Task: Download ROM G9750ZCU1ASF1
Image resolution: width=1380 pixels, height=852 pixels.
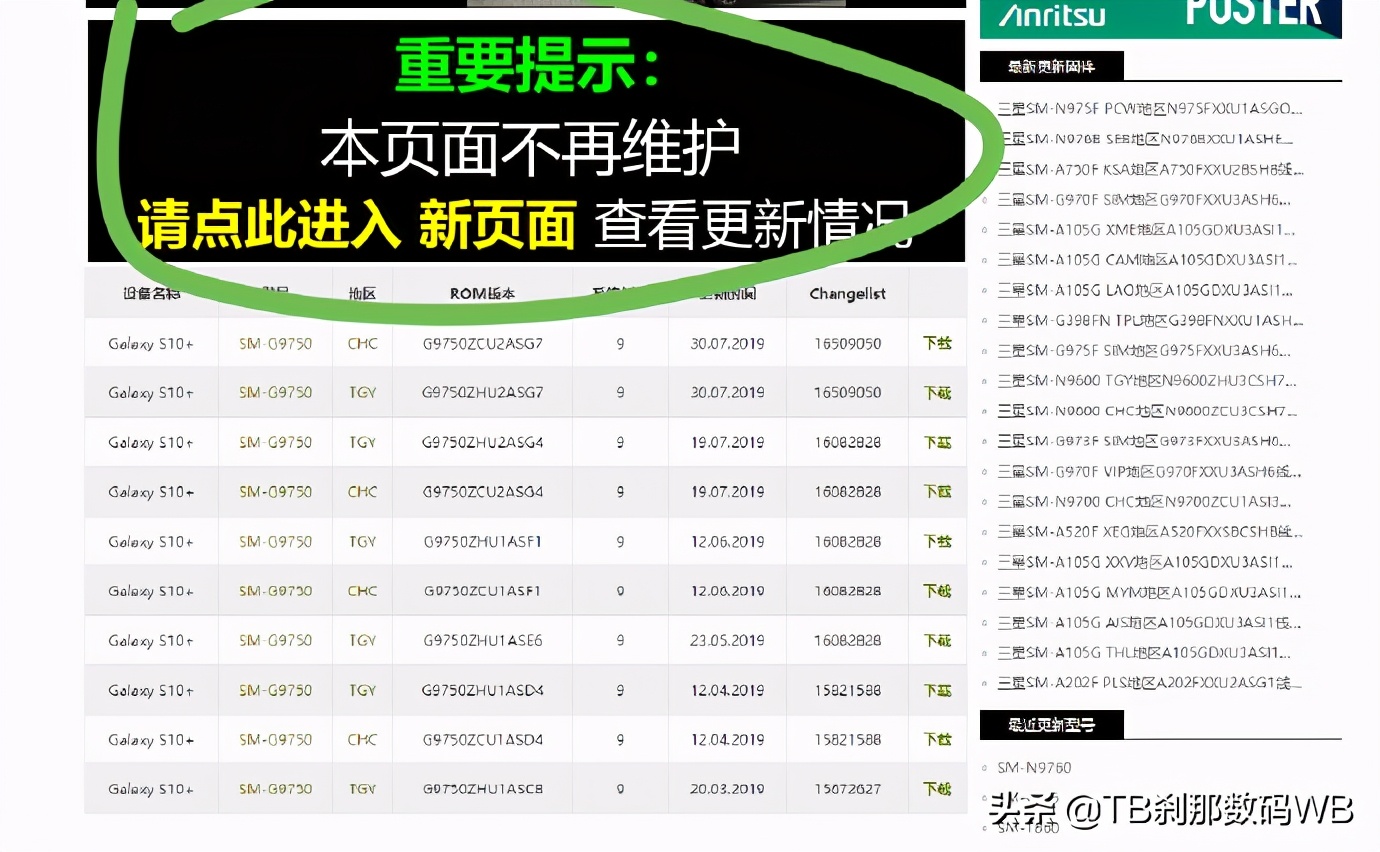Action: coord(937,591)
